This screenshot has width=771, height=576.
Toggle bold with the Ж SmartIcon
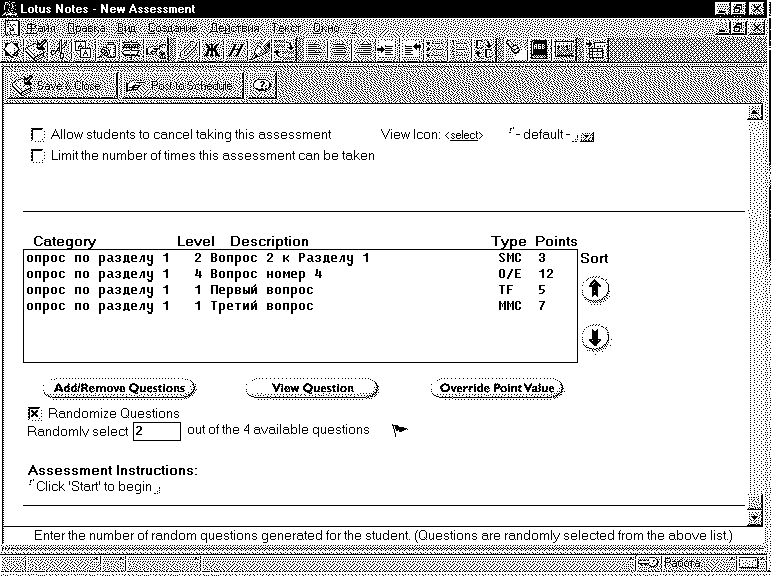click(212, 50)
